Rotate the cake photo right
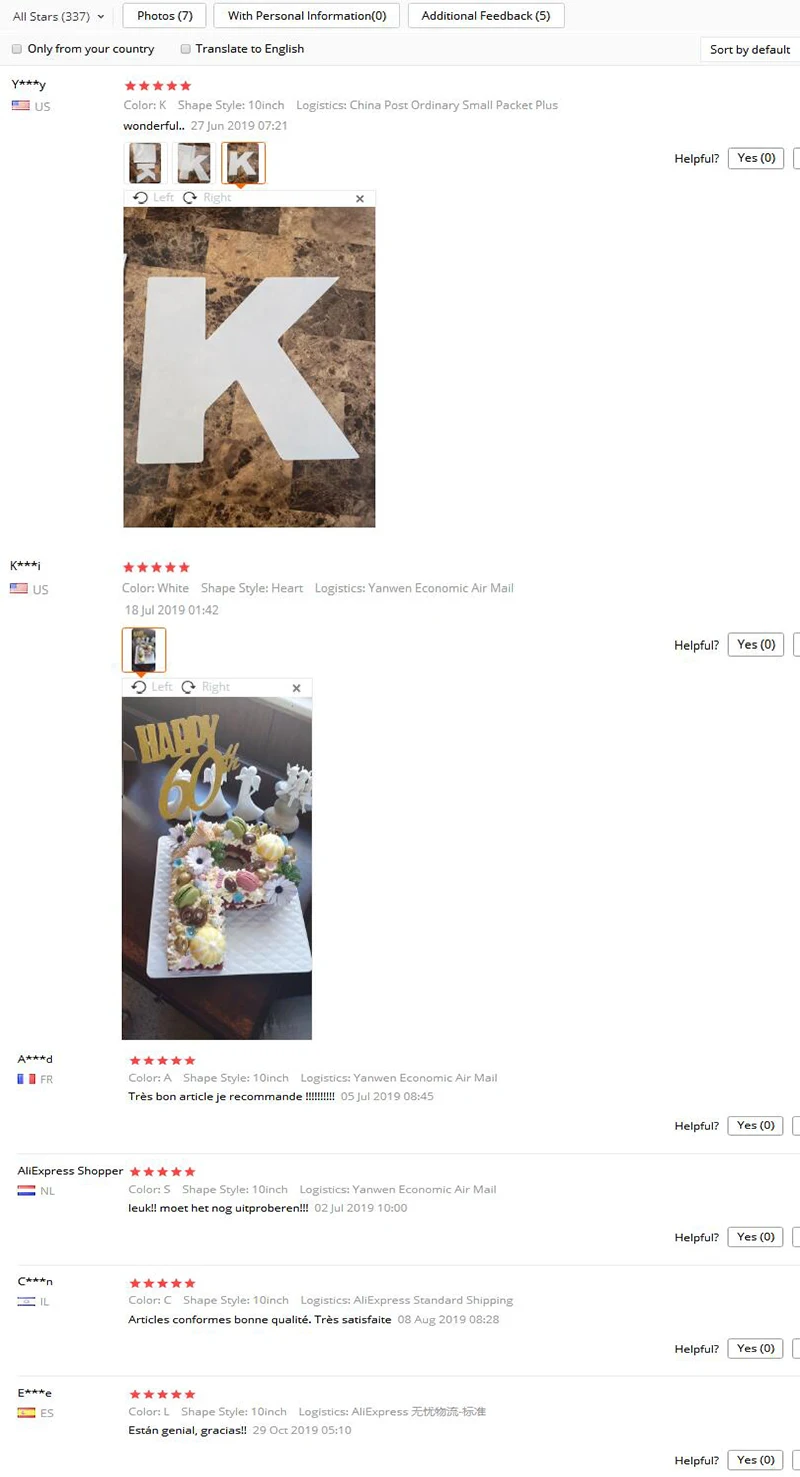Viewport: 800px width, 1477px height. (x=205, y=687)
